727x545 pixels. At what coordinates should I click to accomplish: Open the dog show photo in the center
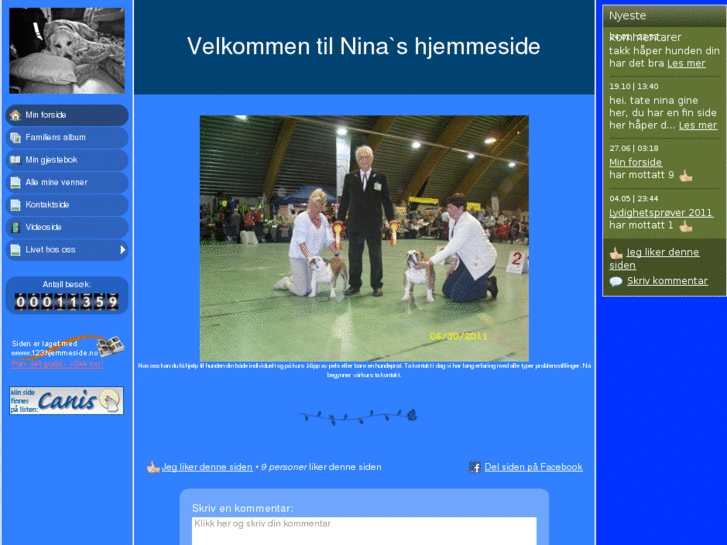click(x=364, y=238)
